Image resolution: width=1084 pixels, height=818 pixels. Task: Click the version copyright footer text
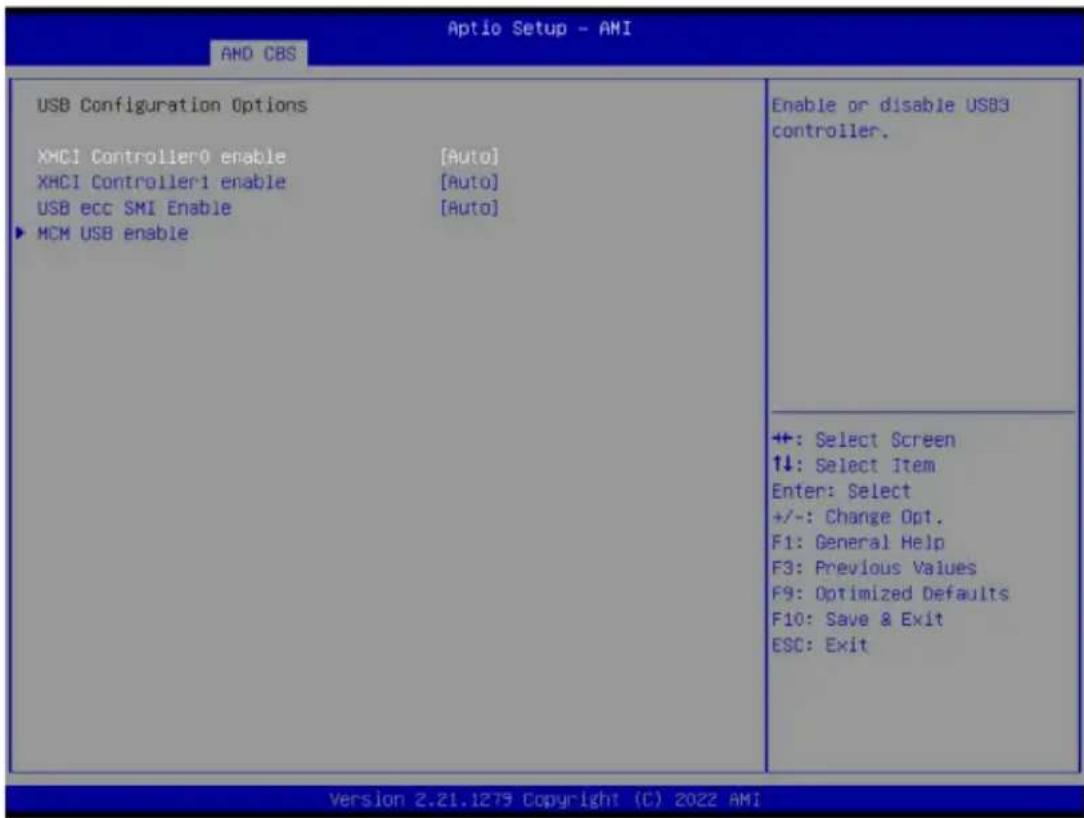click(x=545, y=800)
